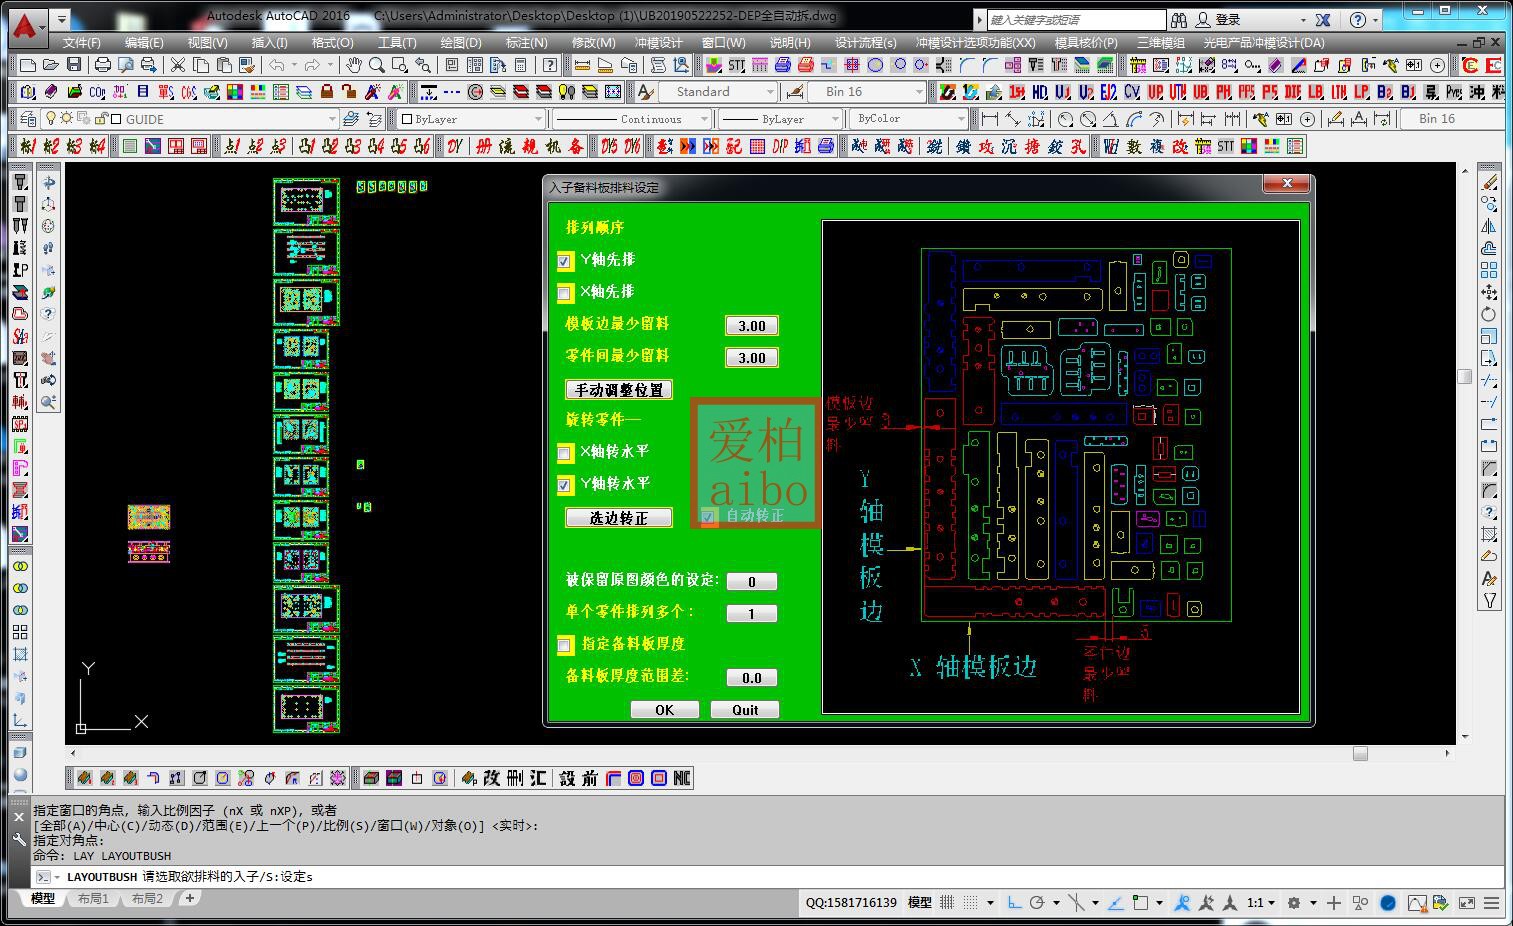The image size is (1513, 926).
Task: Open the status bar customization menu icon
Action: (1492, 903)
